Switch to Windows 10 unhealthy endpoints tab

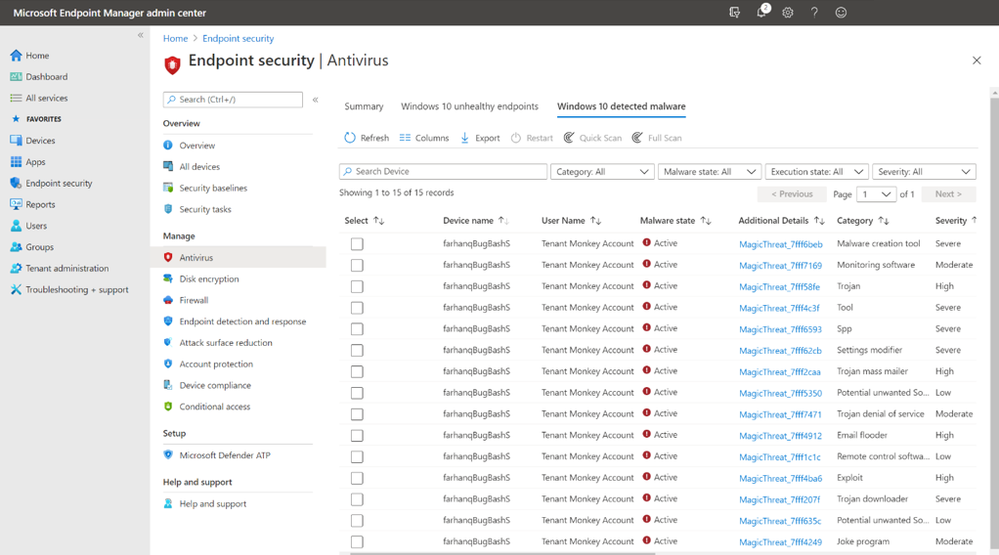click(x=470, y=106)
